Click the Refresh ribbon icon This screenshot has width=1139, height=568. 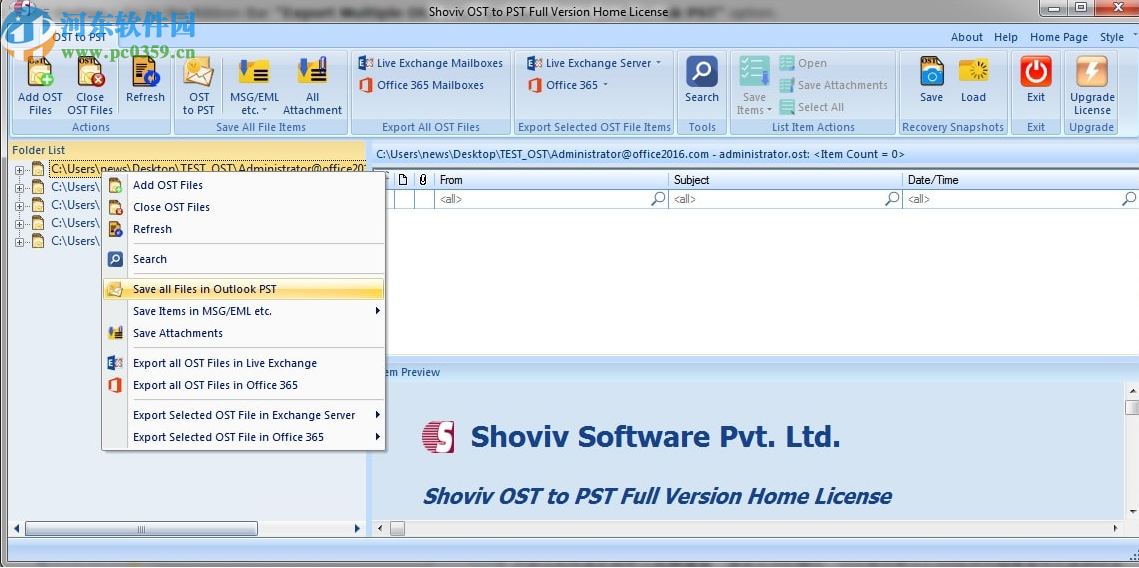[x=145, y=80]
